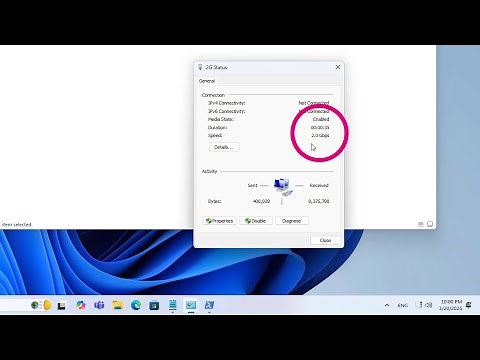Open the search box news icon in taskbar
This screenshot has width=480, height=360.
pyautogui.click(x=41, y=305)
